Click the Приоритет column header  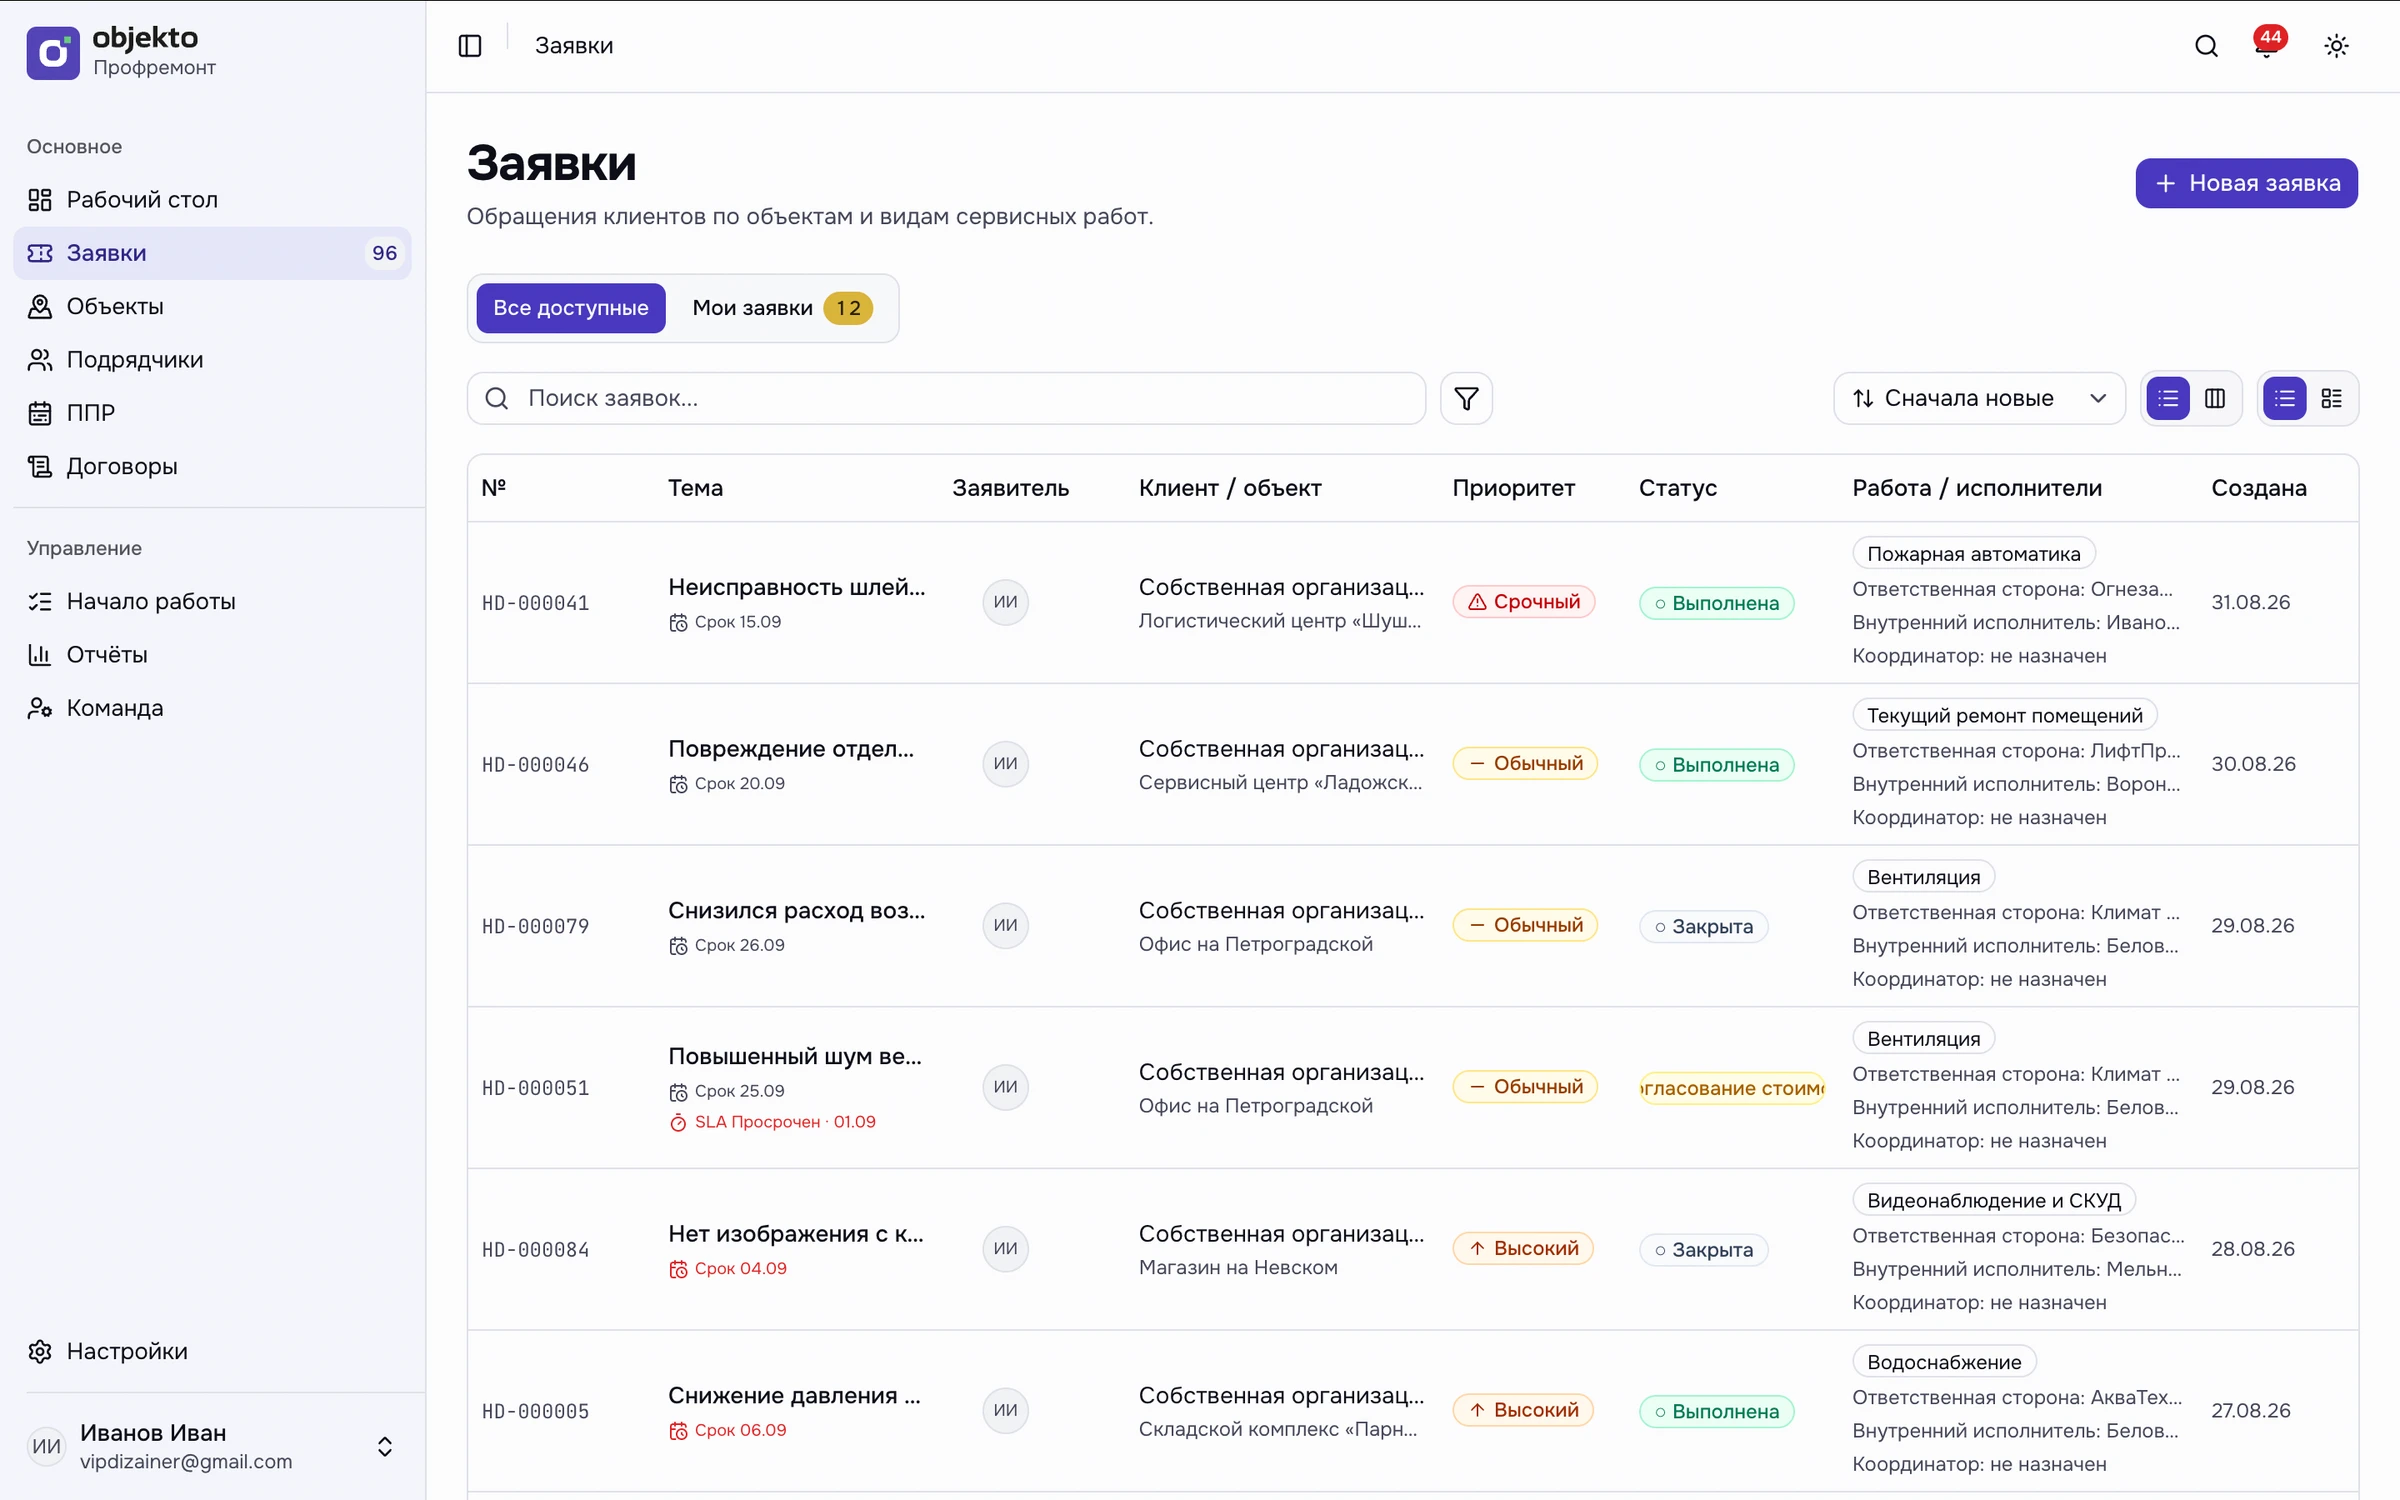(1513, 488)
